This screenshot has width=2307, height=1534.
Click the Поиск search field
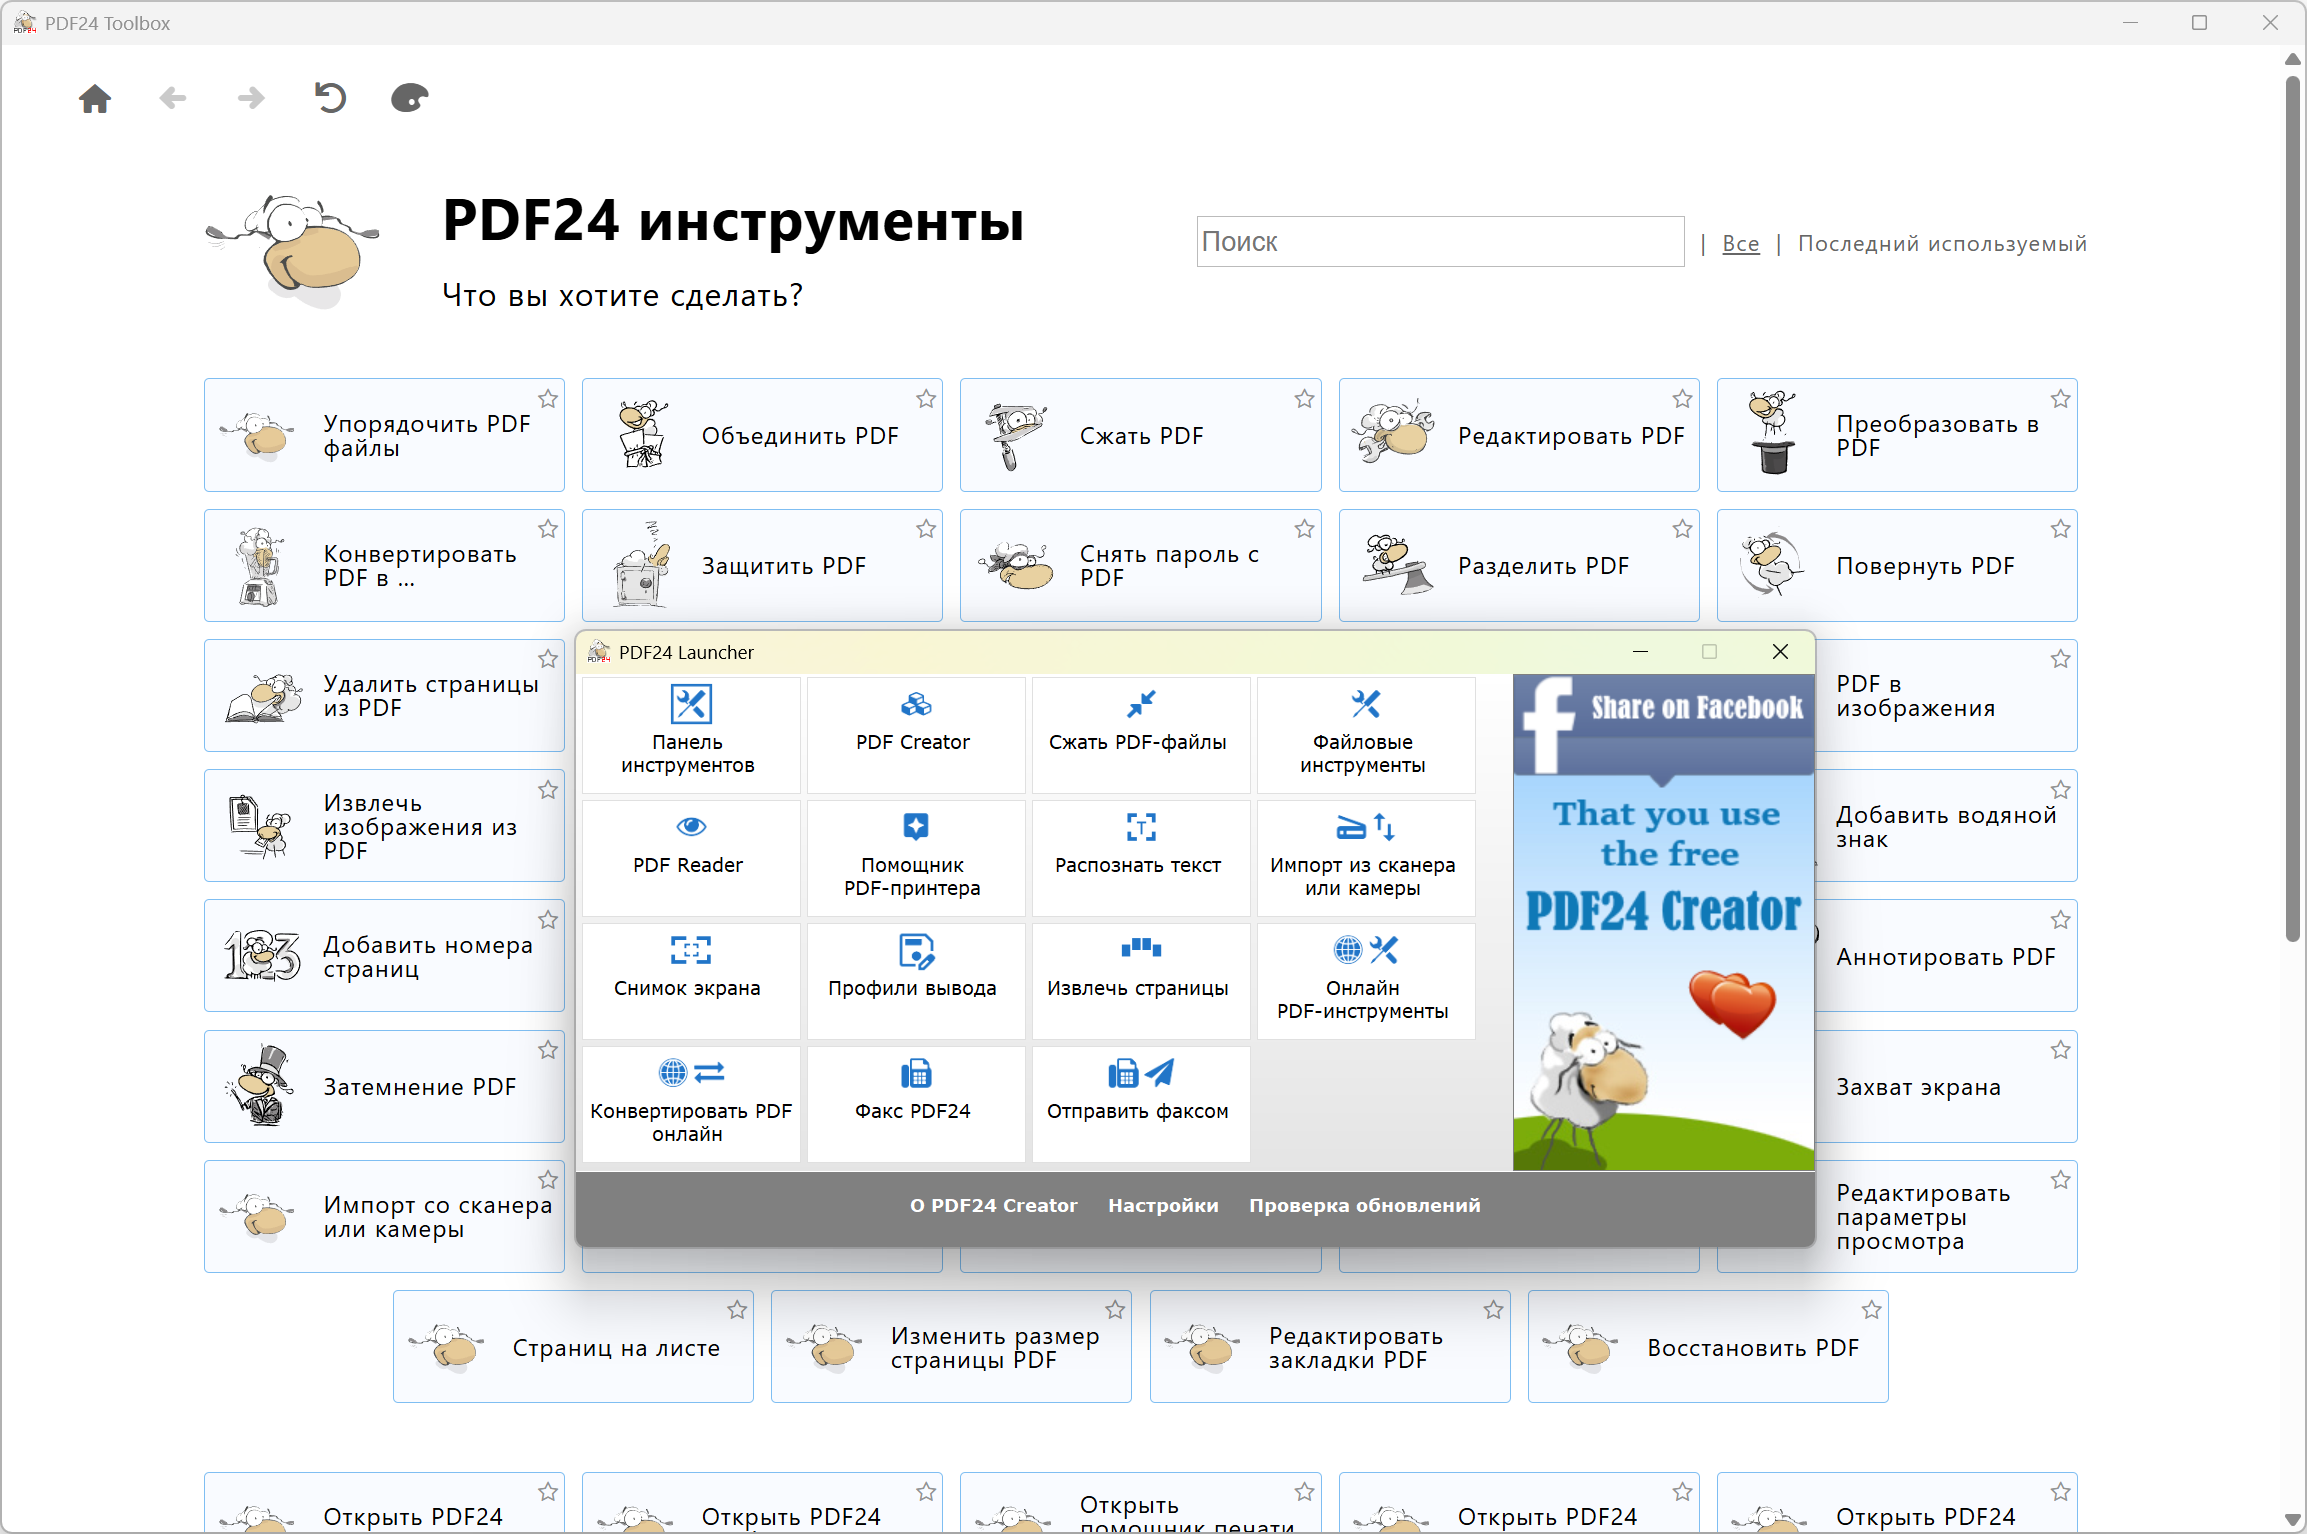[1440, 242]
